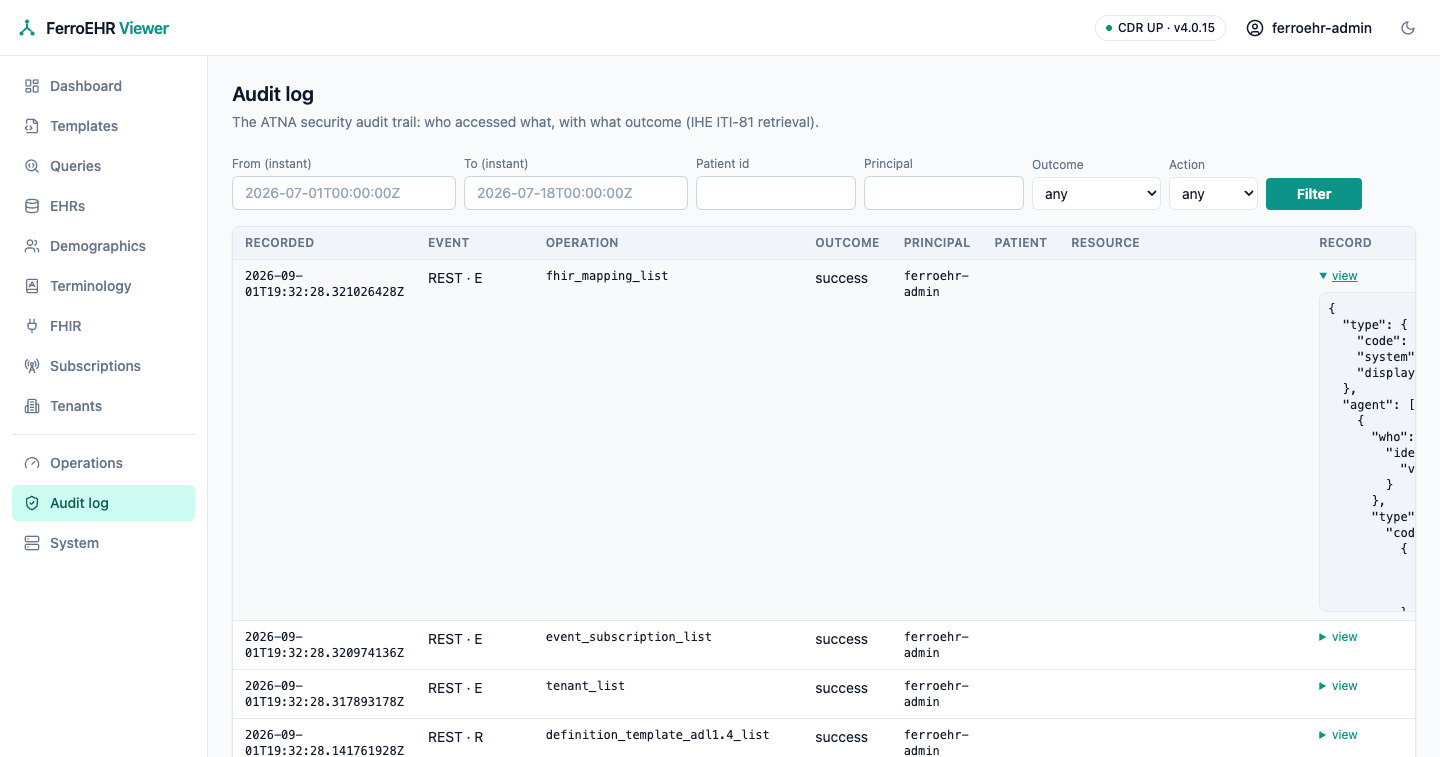The image size is (1440, 757).
Task: Navigate to EHRs
Action: point(103,206)
